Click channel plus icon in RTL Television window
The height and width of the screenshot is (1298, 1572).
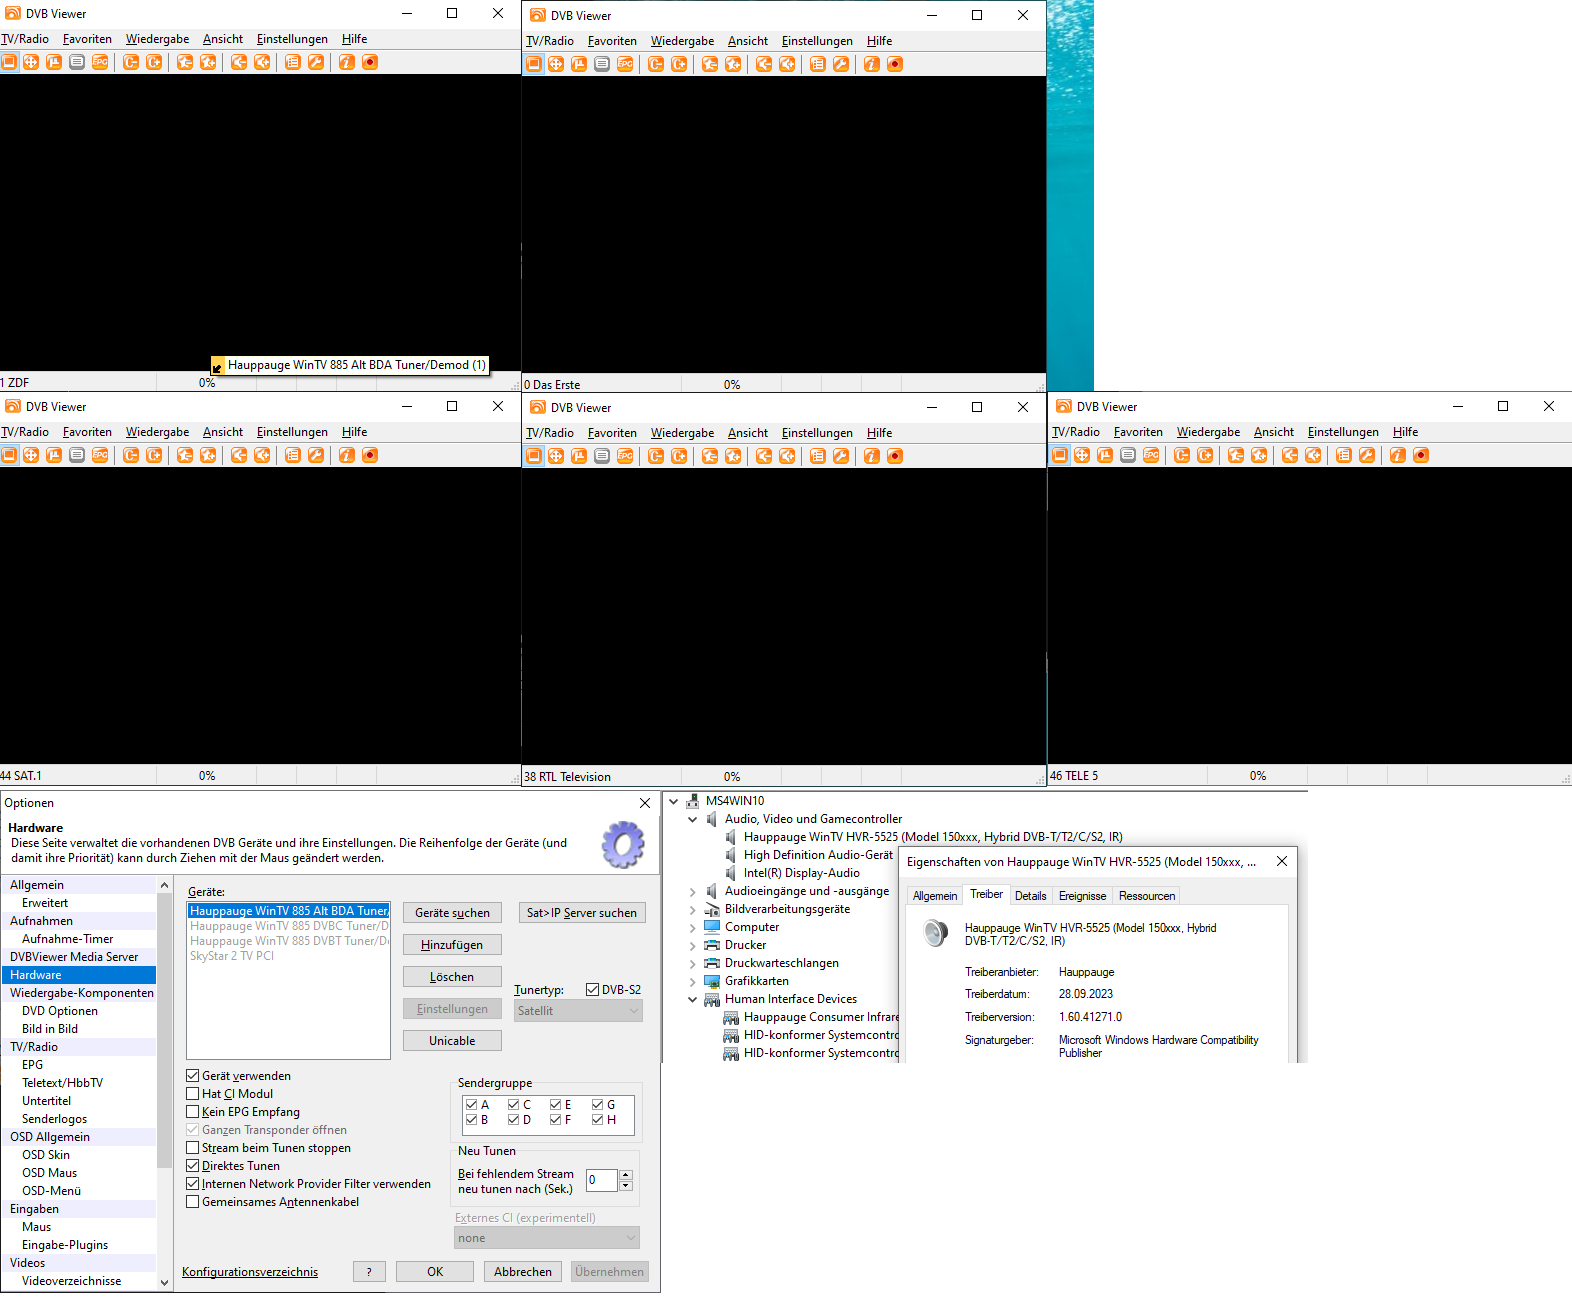tap(679, 456)
